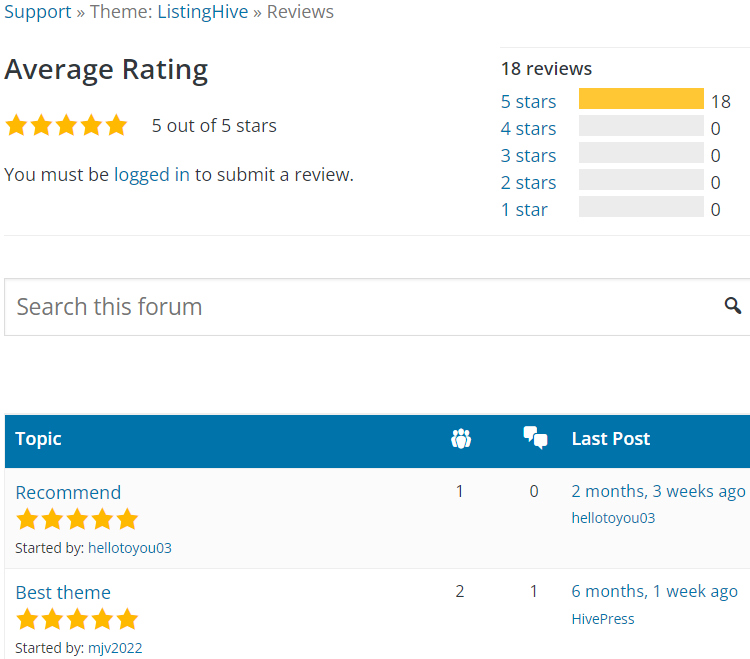The width and height of the screenshot is (750, 659).
Task: Filter reviews by 5 stars
Action: coord(528,101)
